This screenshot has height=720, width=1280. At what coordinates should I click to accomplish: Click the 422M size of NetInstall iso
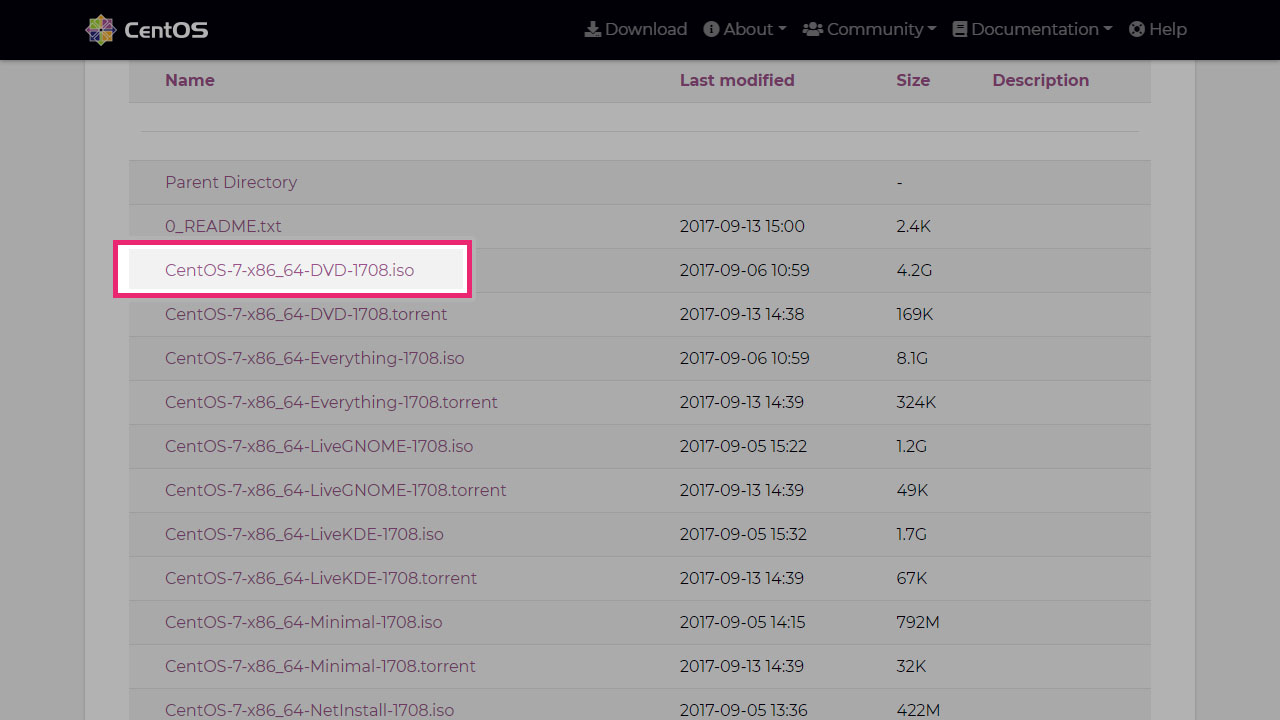918,710
